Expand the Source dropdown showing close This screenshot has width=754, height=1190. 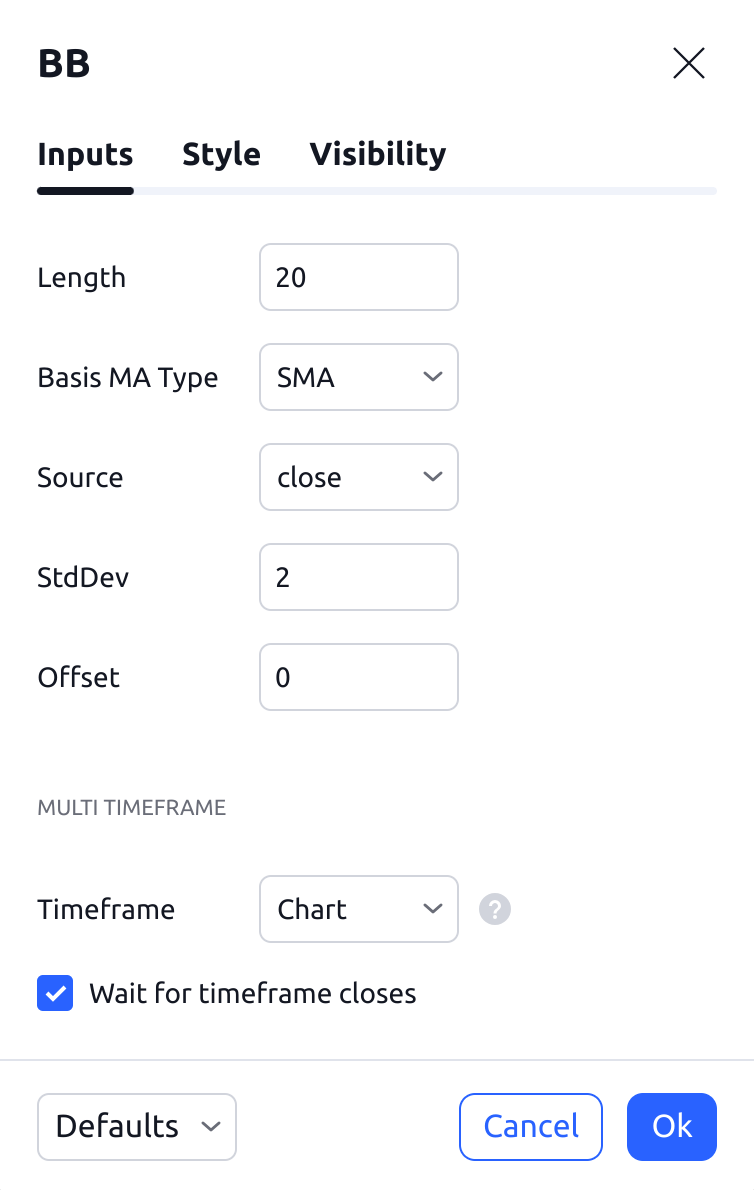click(358, 477)
